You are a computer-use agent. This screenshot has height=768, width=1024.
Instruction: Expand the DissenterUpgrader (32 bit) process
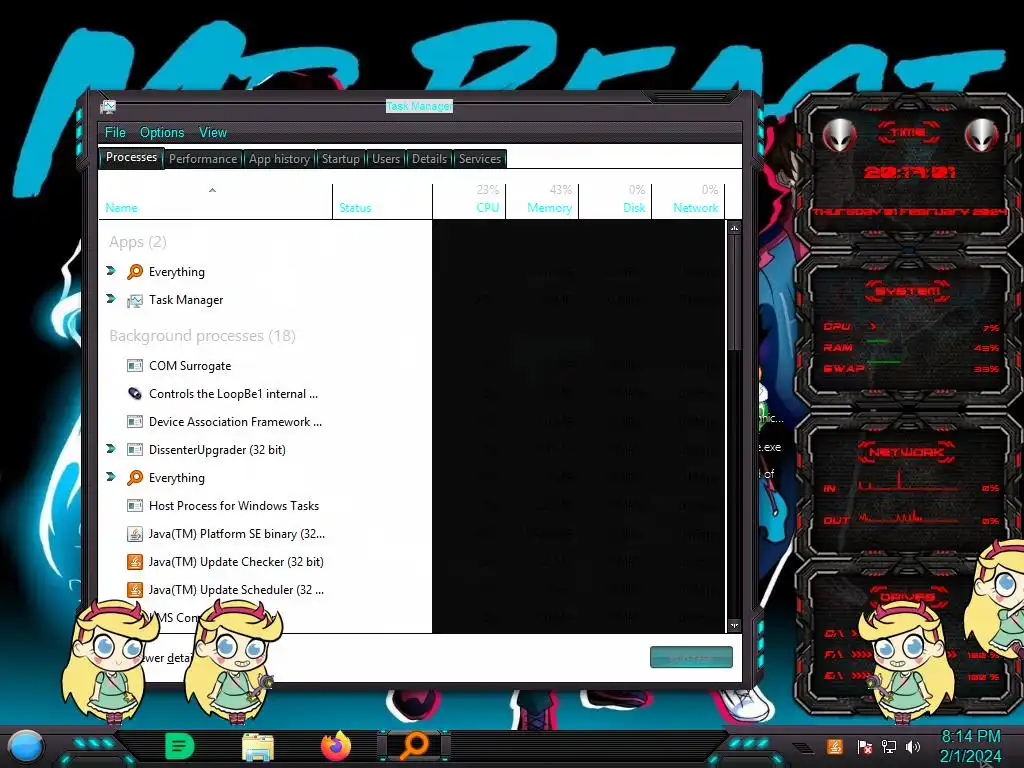tap(111, 449)
